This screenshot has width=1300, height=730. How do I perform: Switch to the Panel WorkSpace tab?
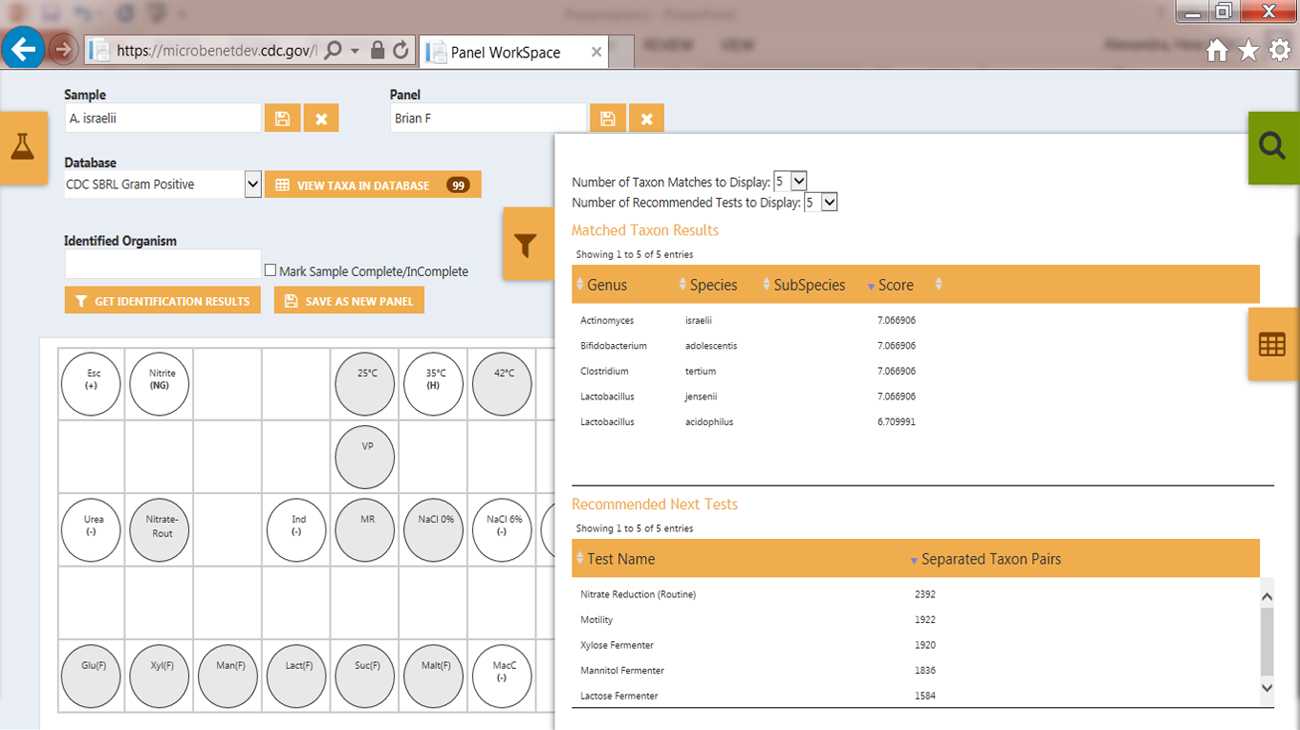505,52
